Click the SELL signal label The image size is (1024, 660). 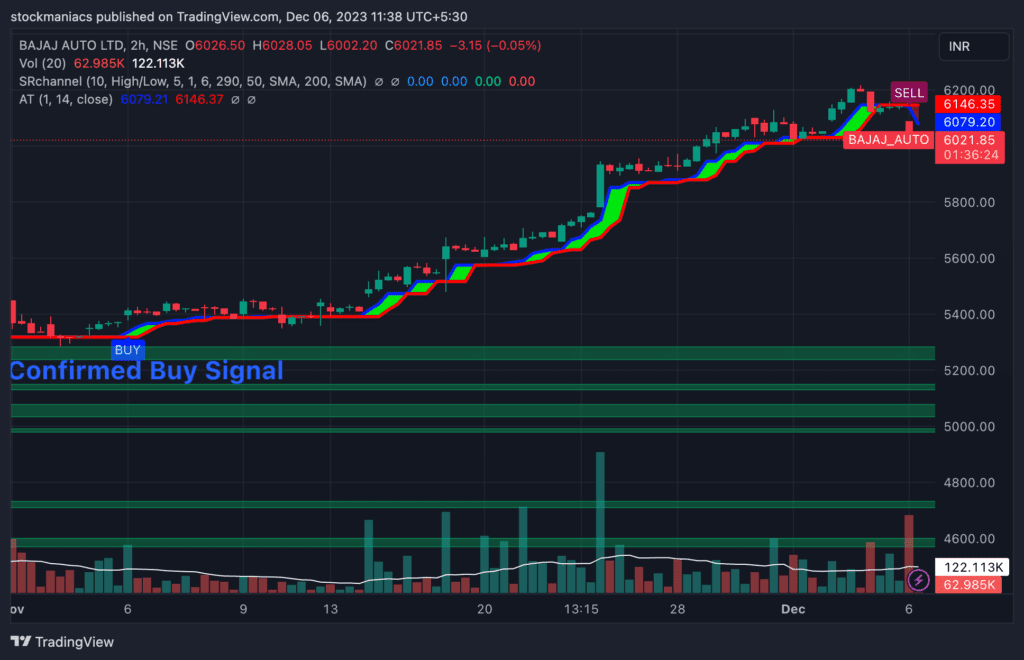click(908, 93)
